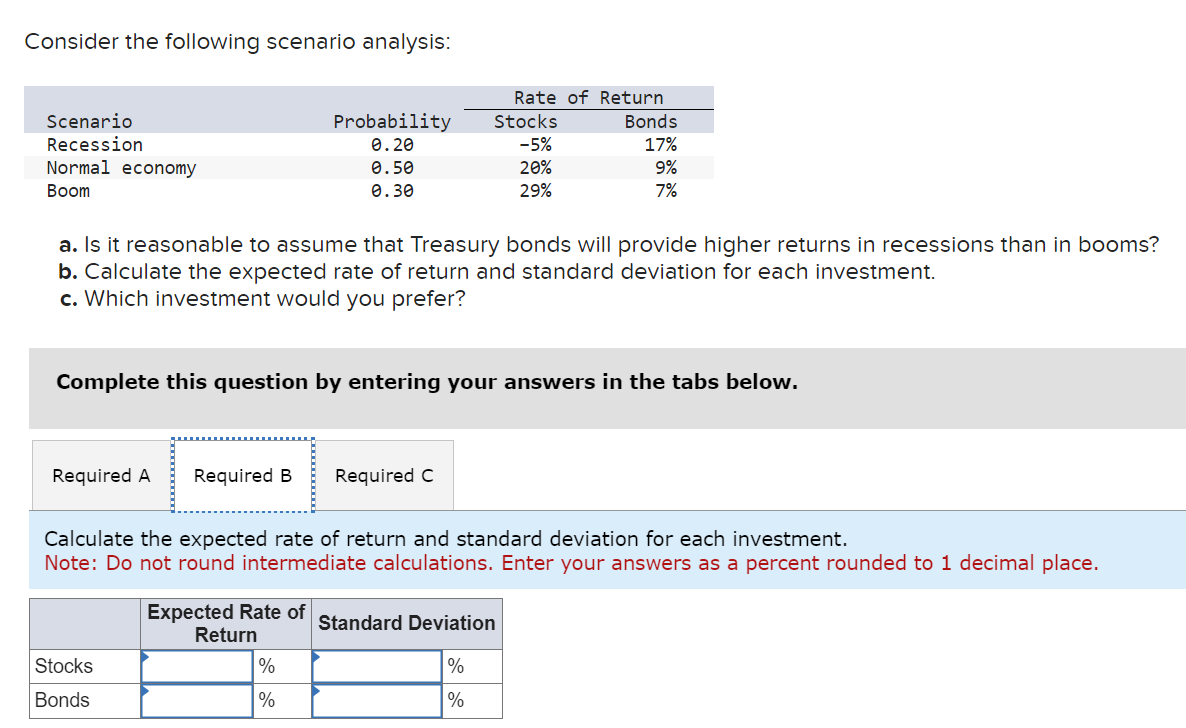Click the Standard Deviation column header

click(x=405, y=623)
